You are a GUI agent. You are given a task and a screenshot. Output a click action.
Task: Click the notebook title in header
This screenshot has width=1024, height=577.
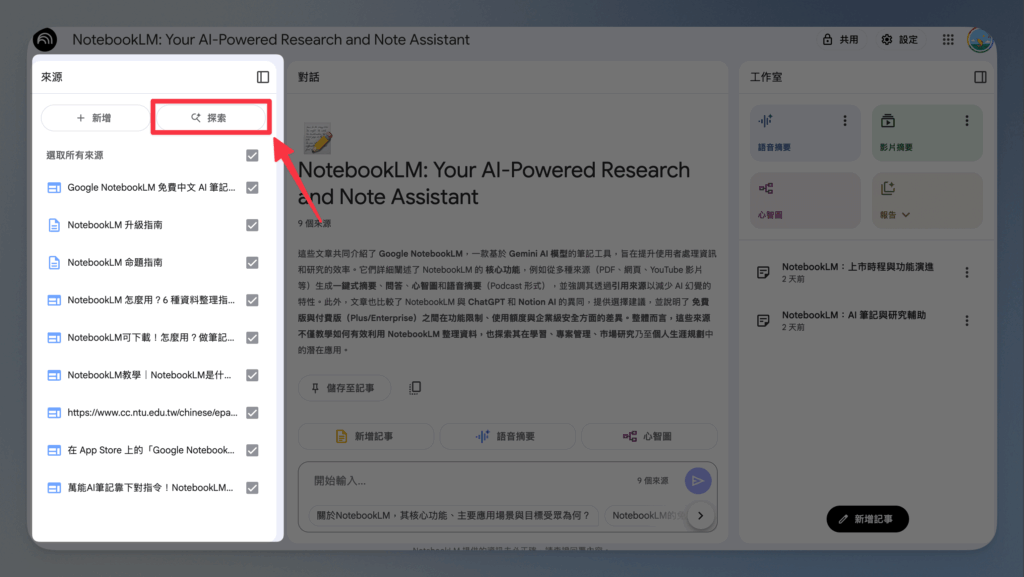tap(270, 40)
